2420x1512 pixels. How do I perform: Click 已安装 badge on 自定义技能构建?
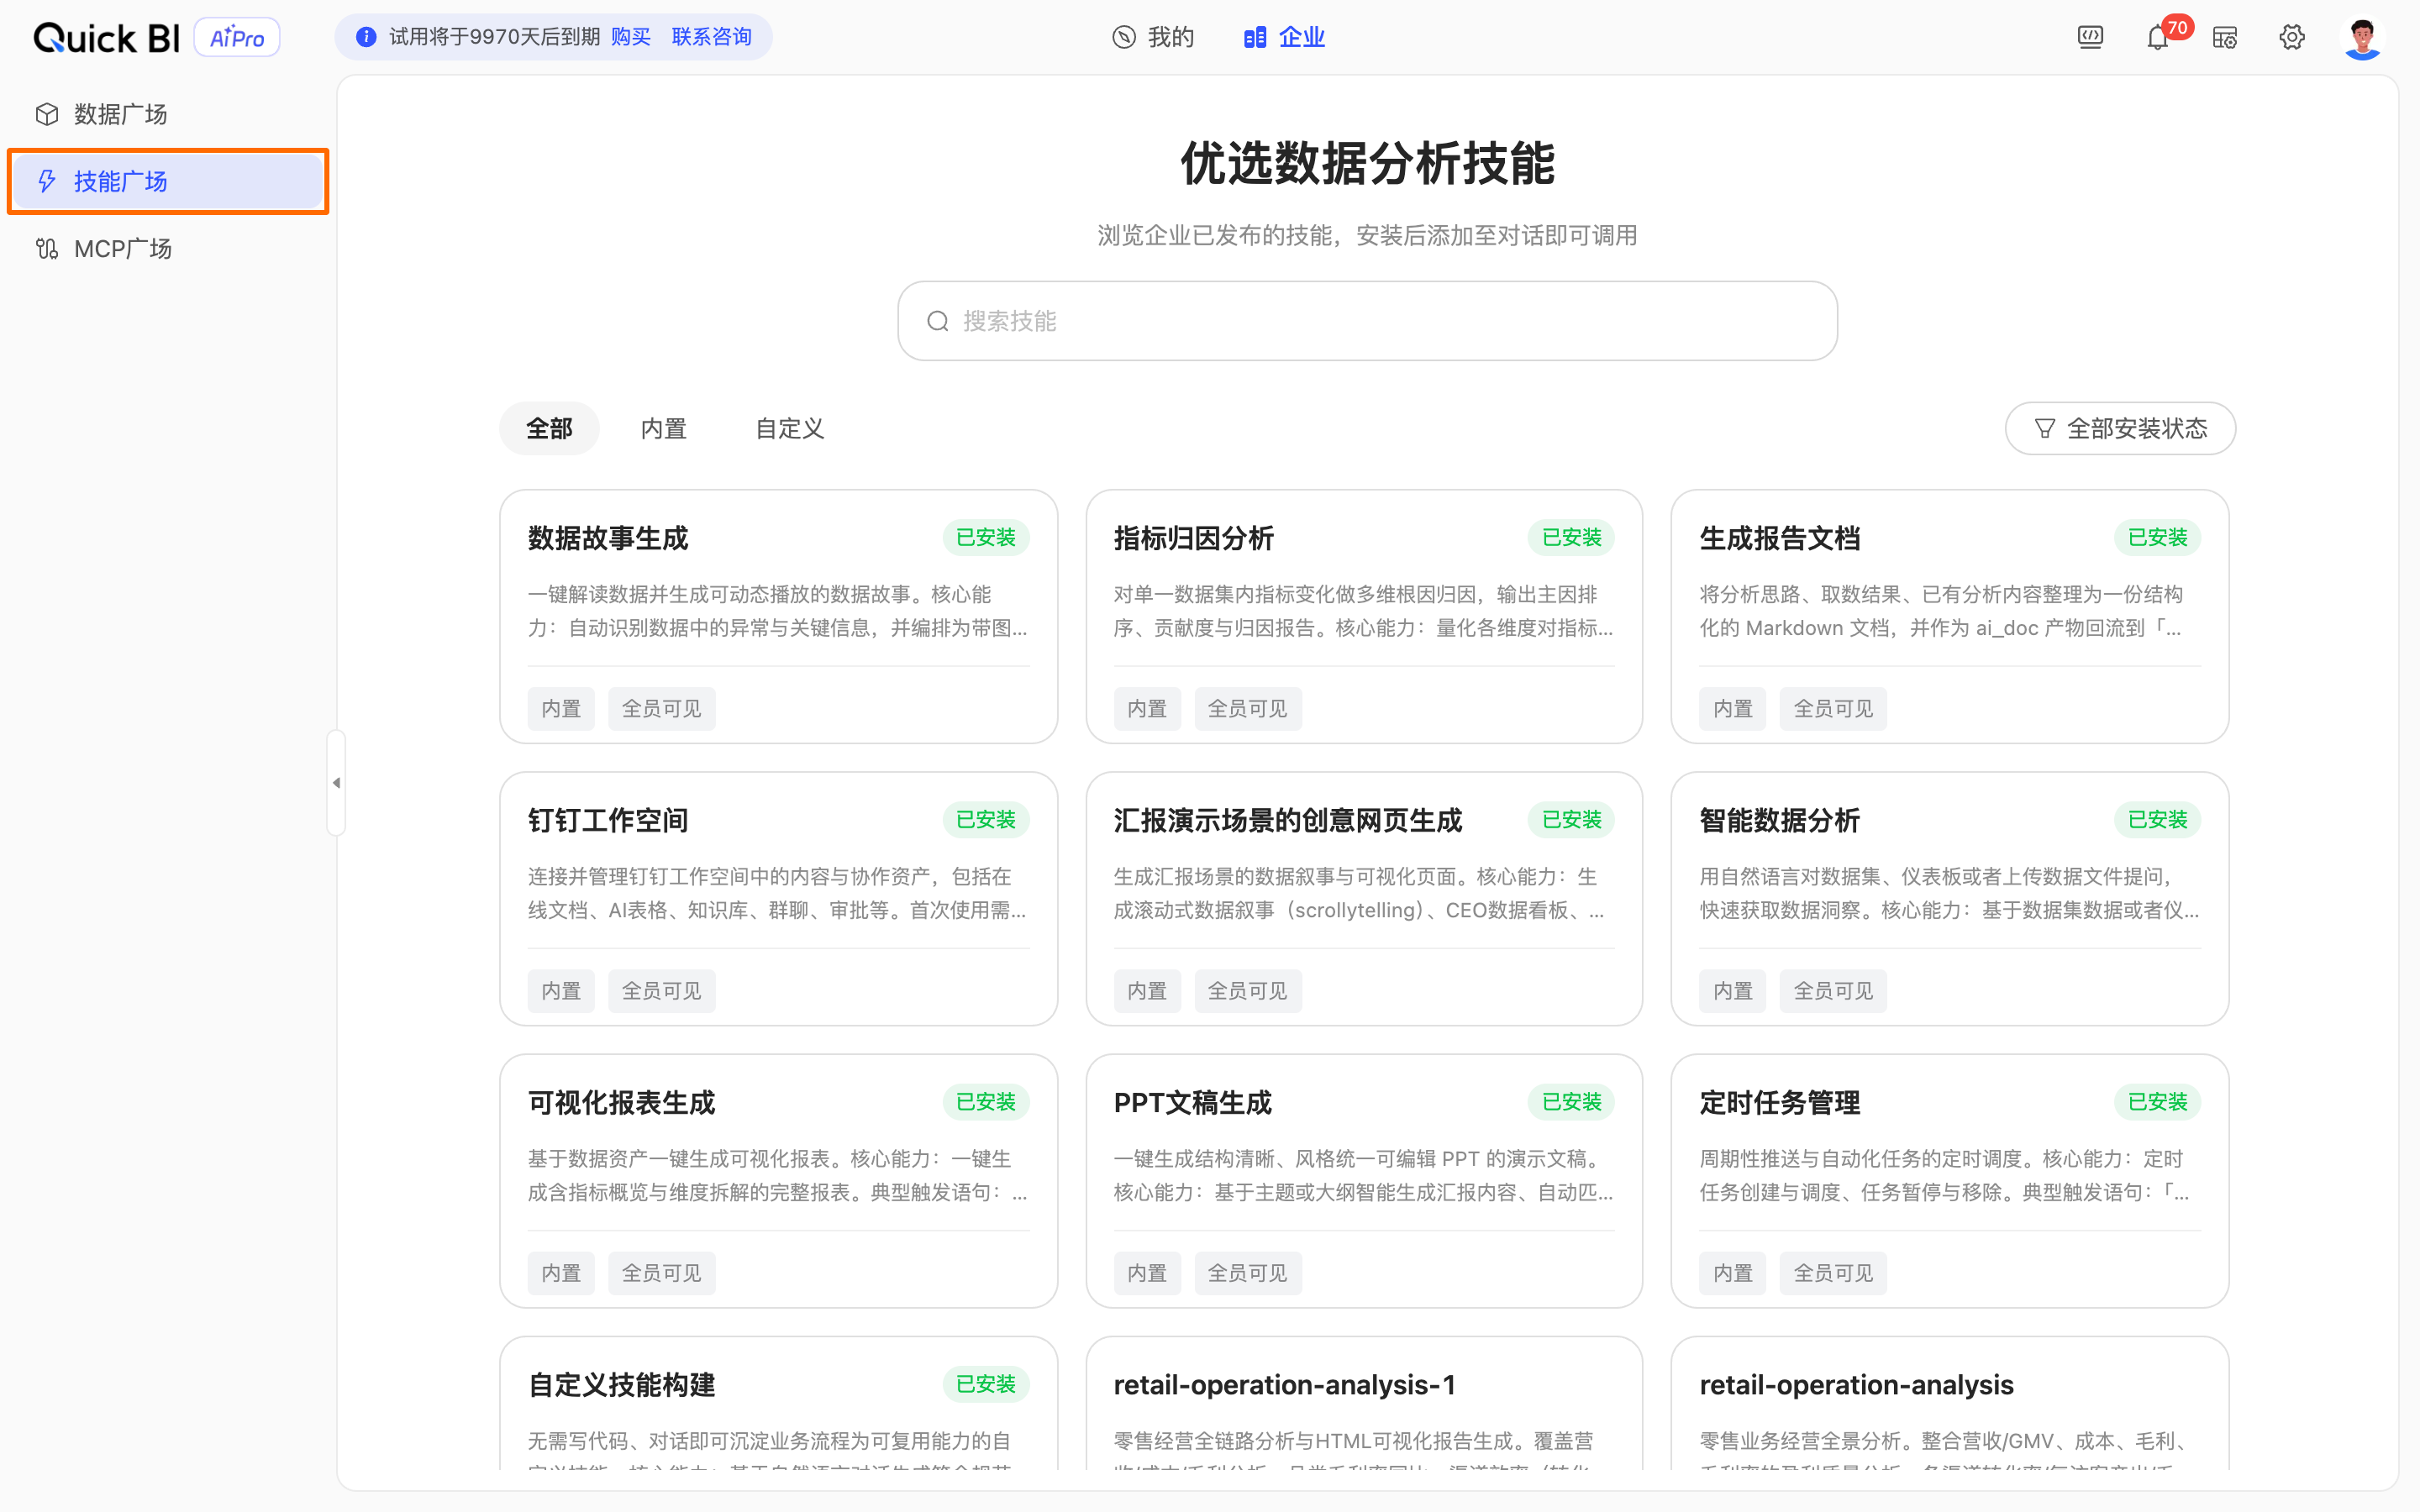(986, 1384)
